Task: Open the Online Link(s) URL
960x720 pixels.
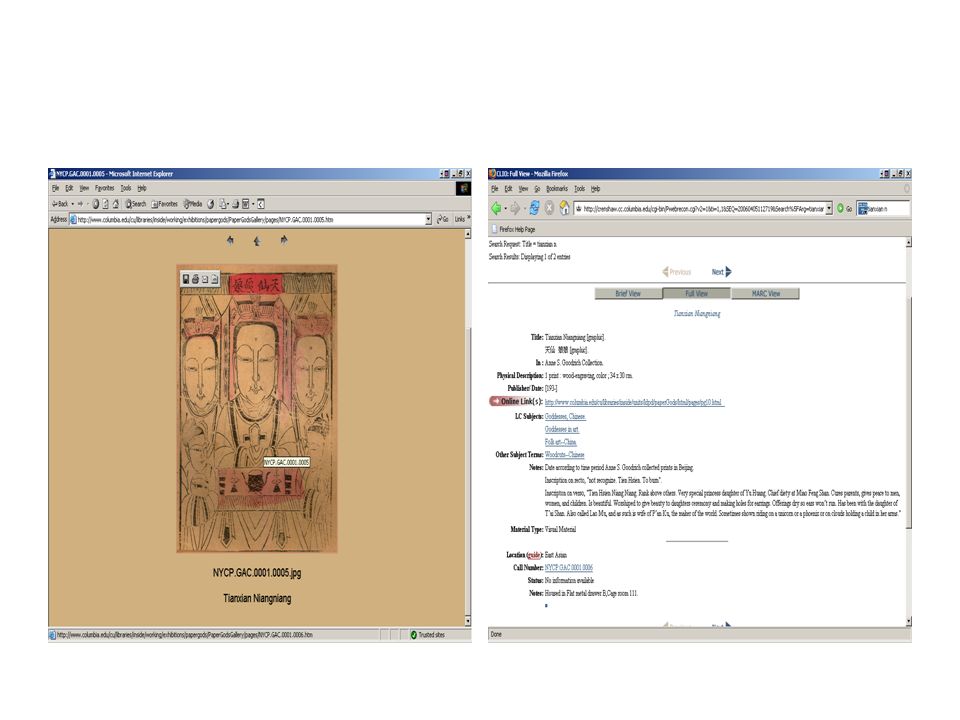Action: [x=634, y=402]
